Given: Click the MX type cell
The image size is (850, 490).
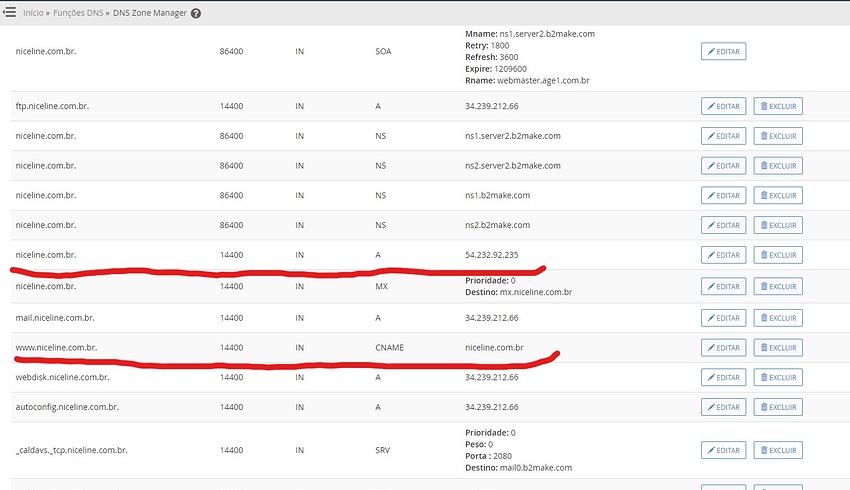Looking at the screenshot, I should click(382, 287).
